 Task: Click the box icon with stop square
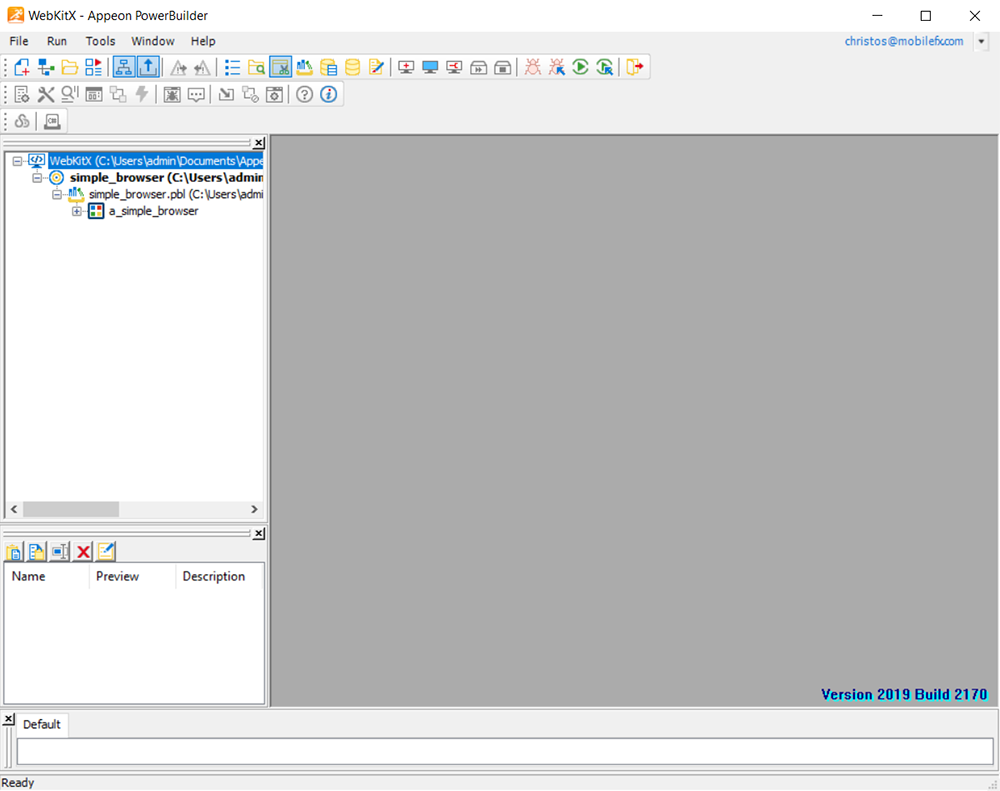pos(503,67)
